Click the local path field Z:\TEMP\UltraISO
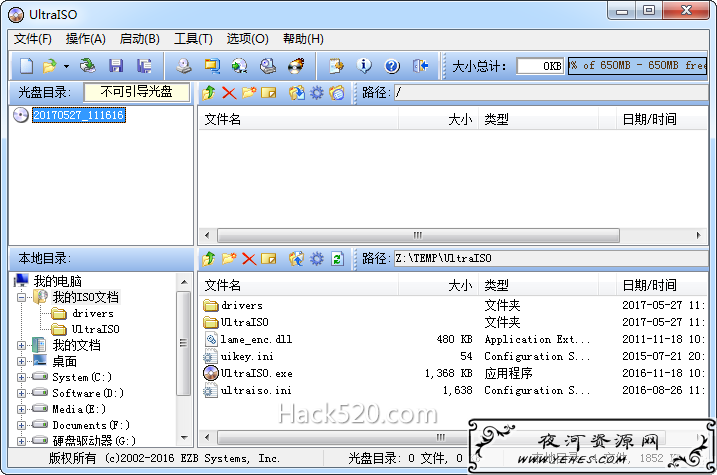717x475 pixels. tap(551, 259)
